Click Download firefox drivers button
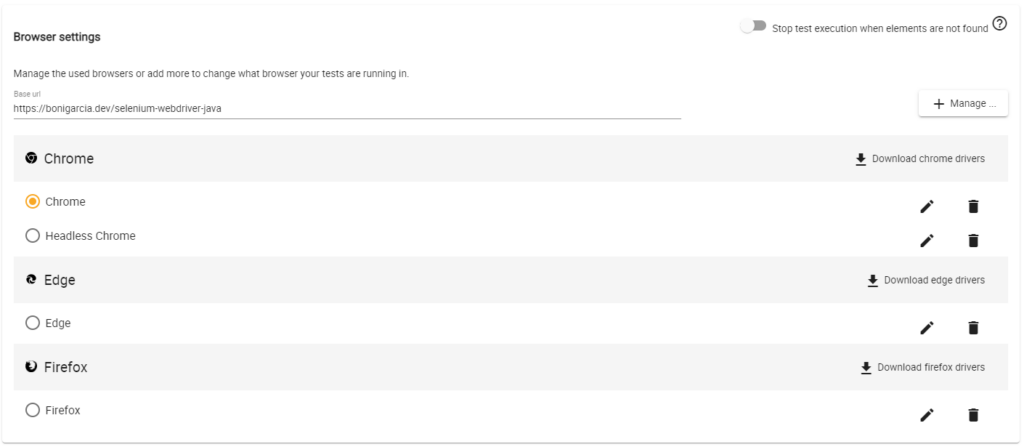Screen dimensions: 1024x447 [921, 368]
